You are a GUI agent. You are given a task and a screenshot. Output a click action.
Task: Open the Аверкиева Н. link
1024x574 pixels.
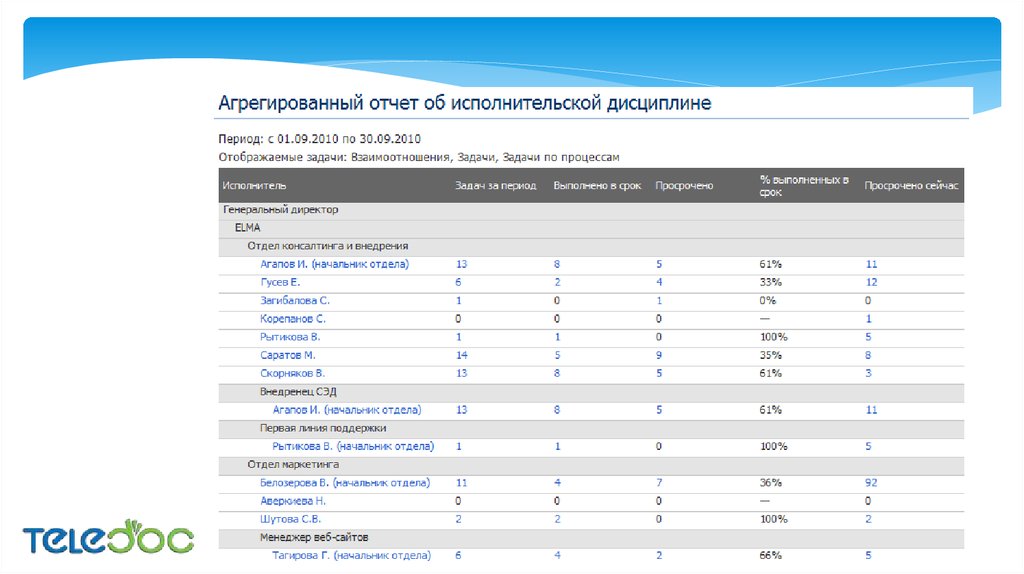point(292,500)
